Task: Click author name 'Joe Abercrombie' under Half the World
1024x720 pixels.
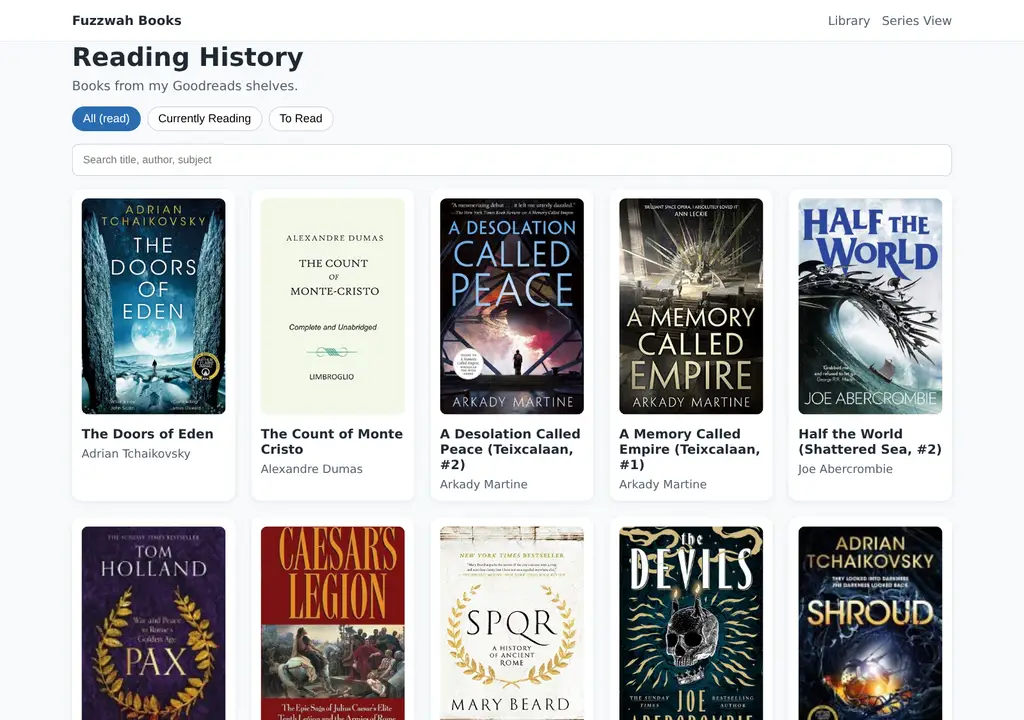Action: point(845,469)
